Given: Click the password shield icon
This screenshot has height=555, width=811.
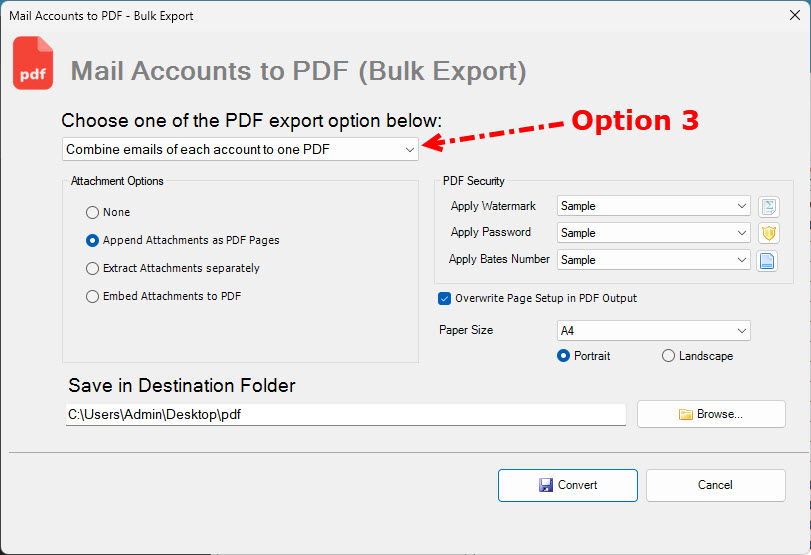Looking at the screenshot, I should pos(768,233).
